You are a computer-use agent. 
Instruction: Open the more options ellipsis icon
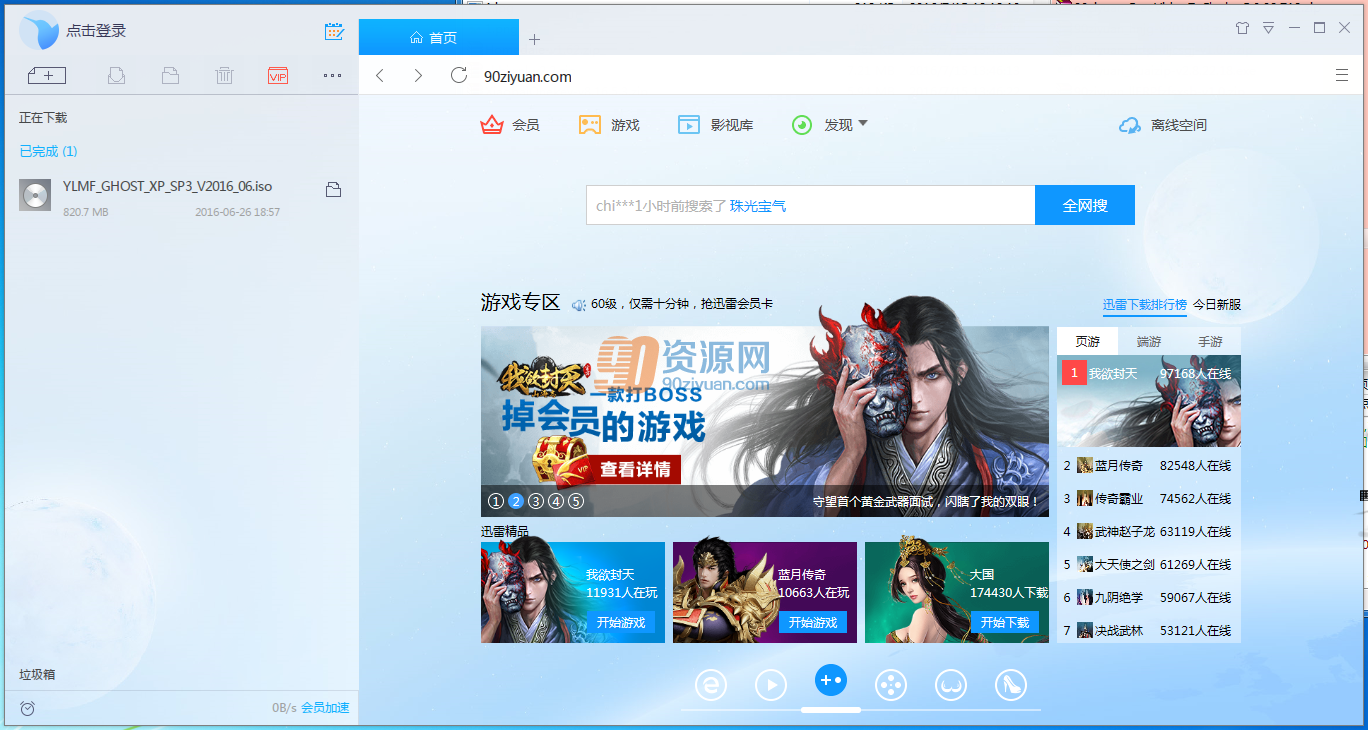coord(332,75)
